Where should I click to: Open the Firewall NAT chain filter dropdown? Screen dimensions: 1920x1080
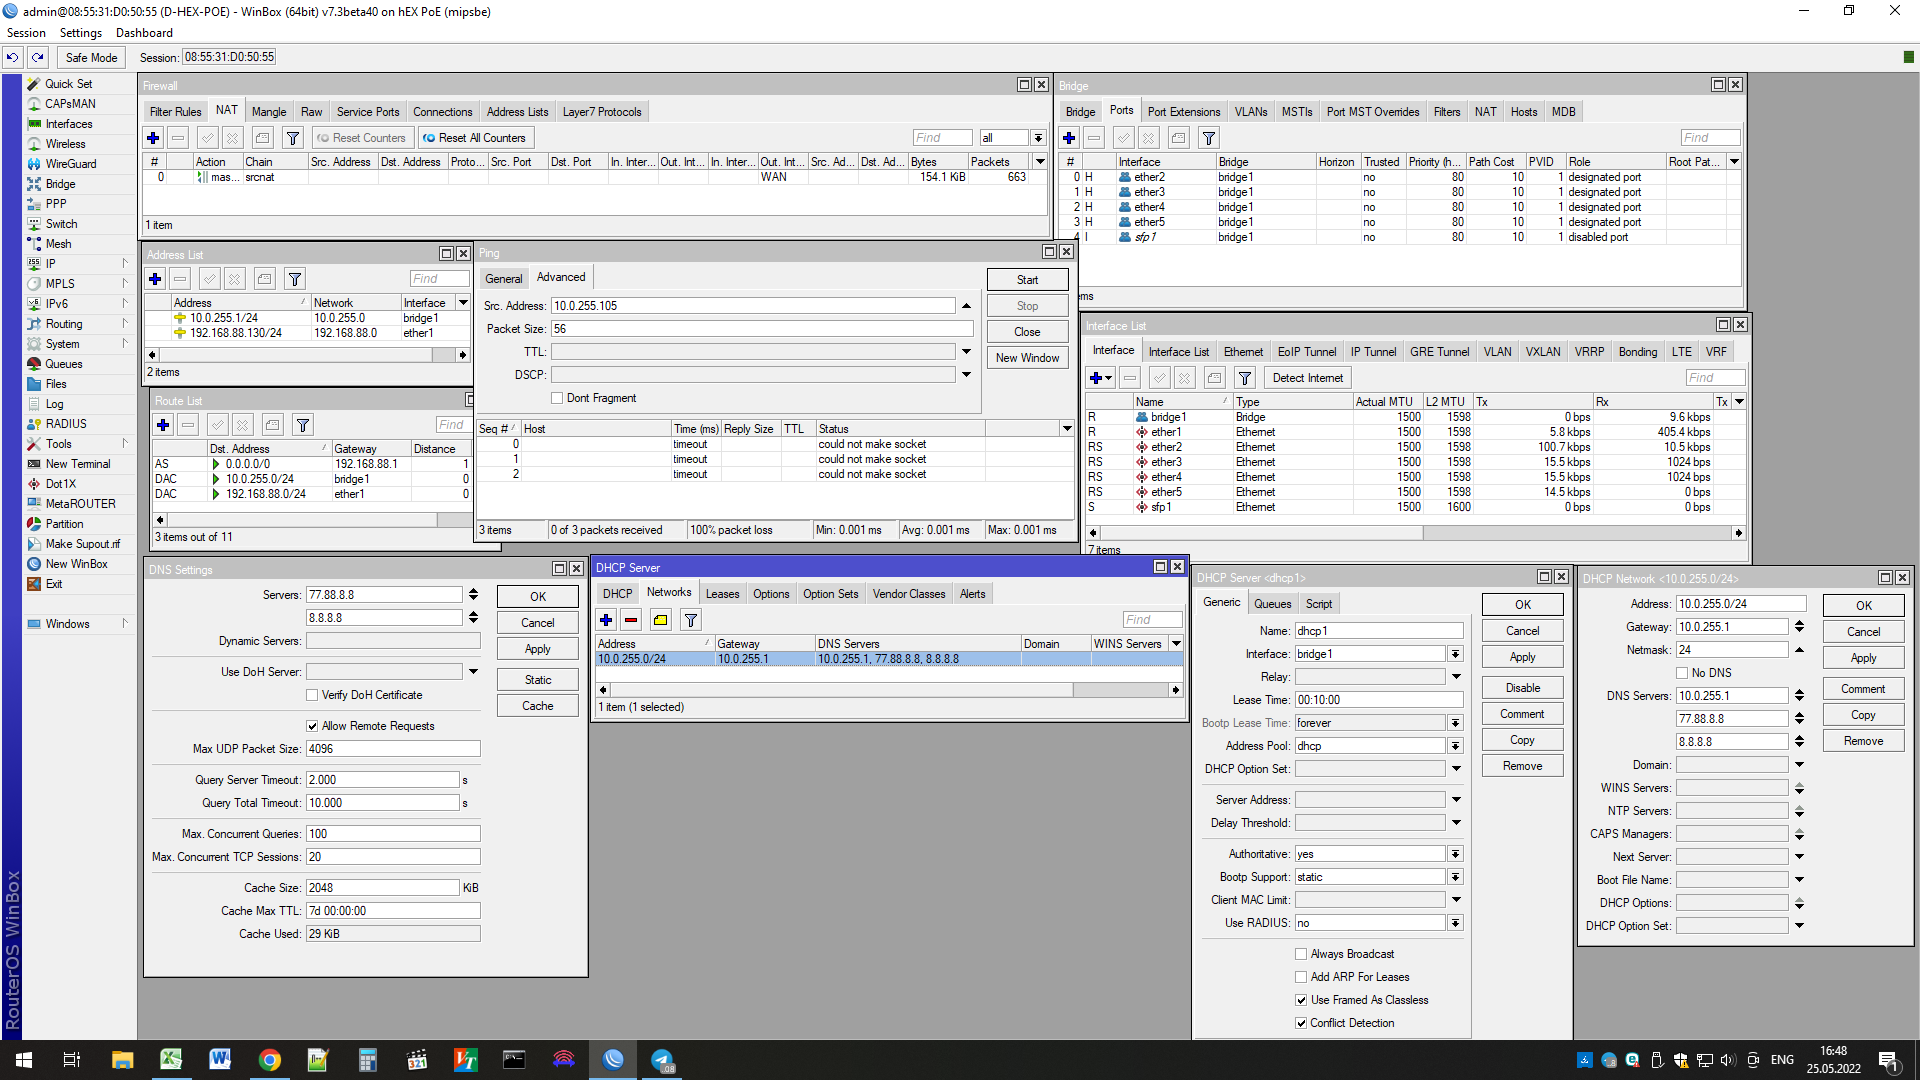pyautogui.click(x=1038, y=138)
